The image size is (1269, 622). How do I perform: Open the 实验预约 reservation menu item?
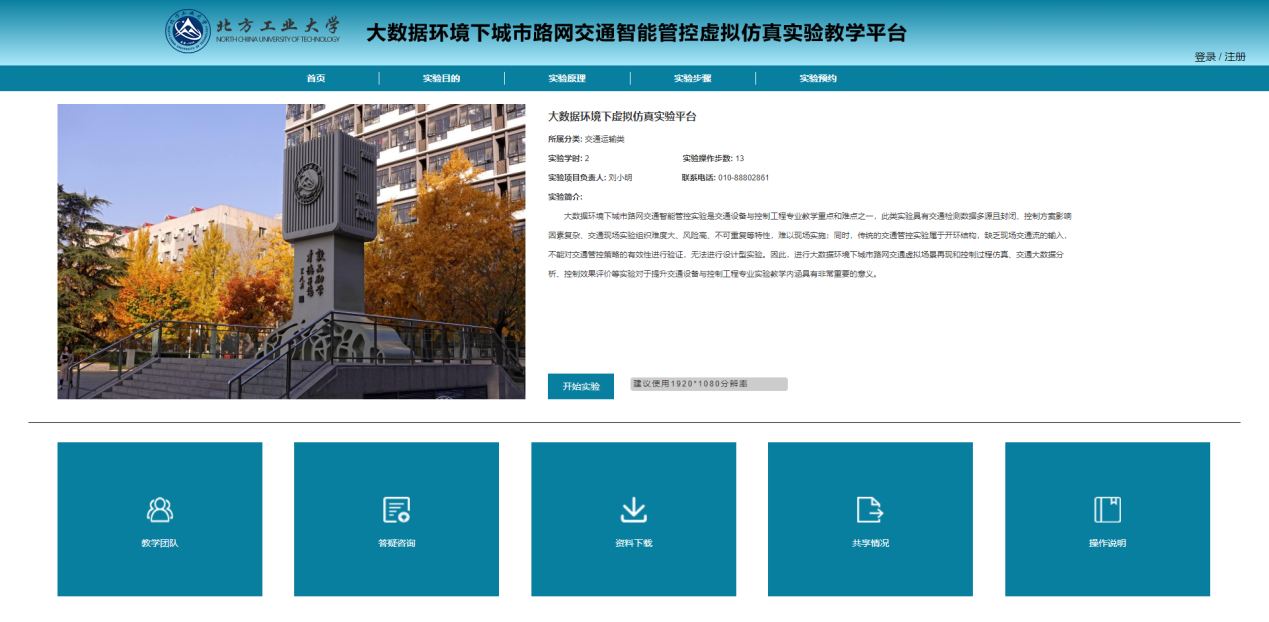click(817, 78)
